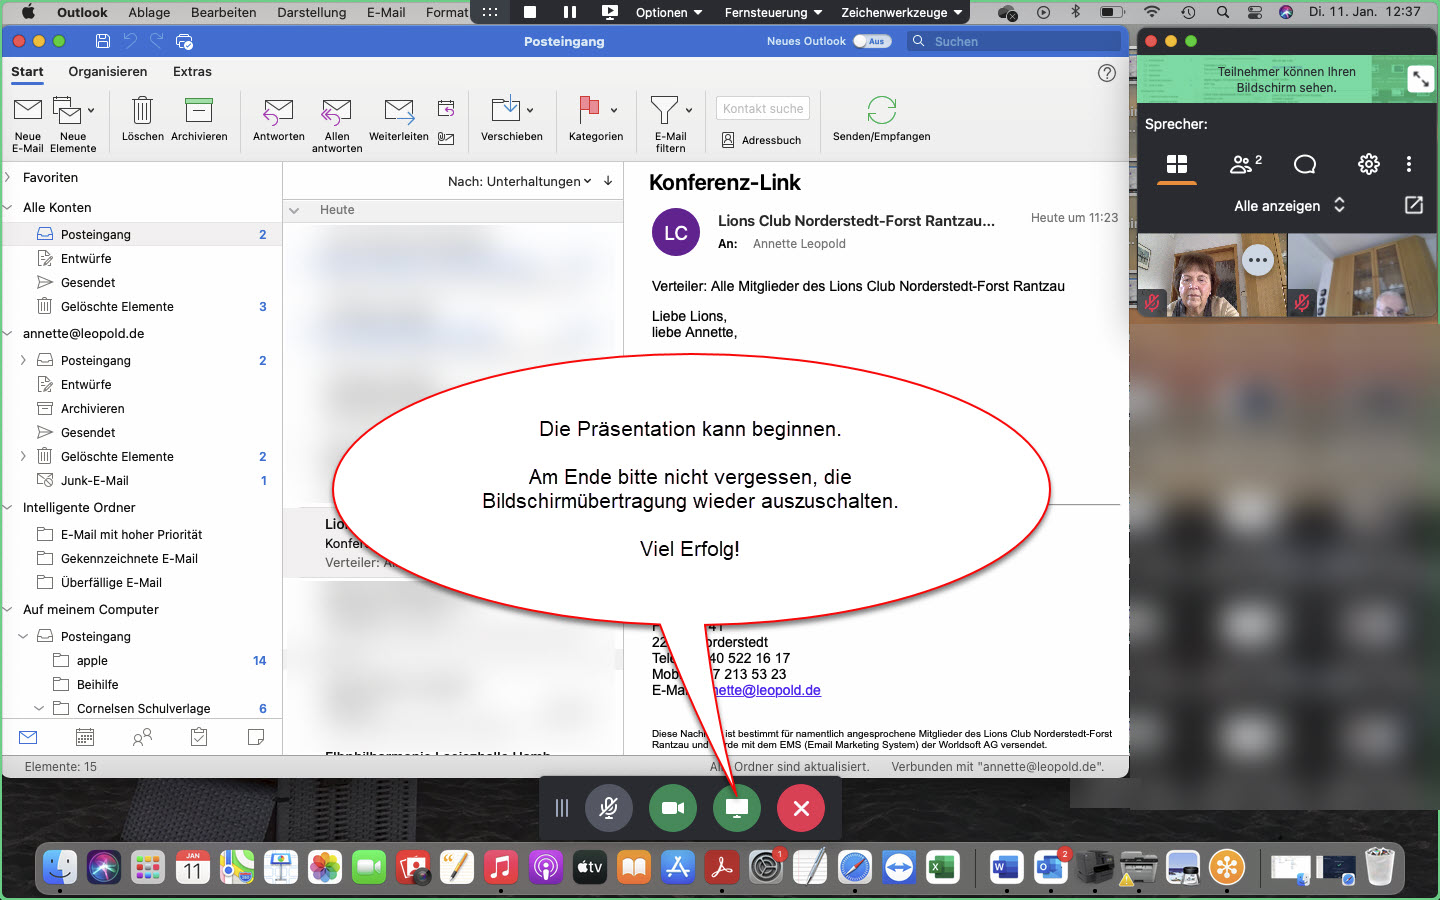Image resolution: width=1440 pixels, height=900 pixels.
Task: Click the drag handle in conference control bar
Action: (562, 808)
